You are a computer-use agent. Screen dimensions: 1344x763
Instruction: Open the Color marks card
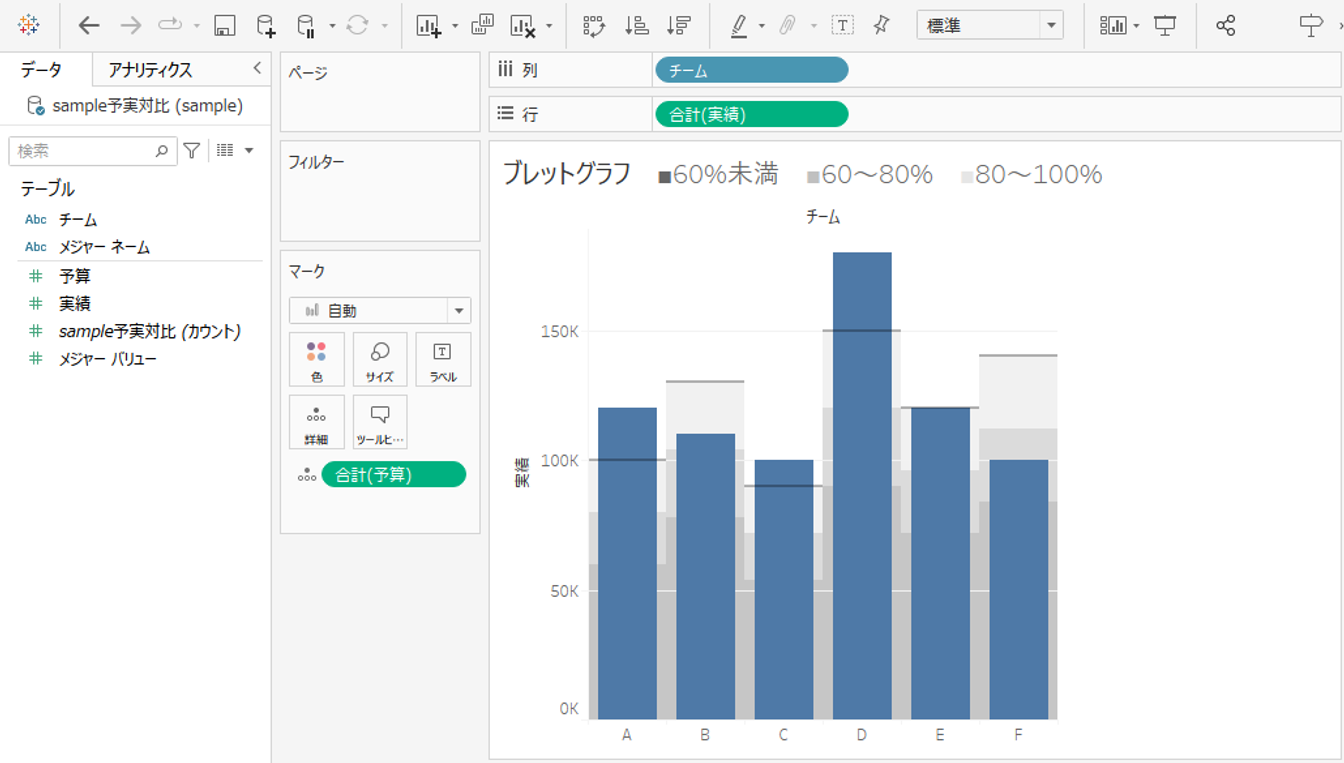(x=317, y=360)
